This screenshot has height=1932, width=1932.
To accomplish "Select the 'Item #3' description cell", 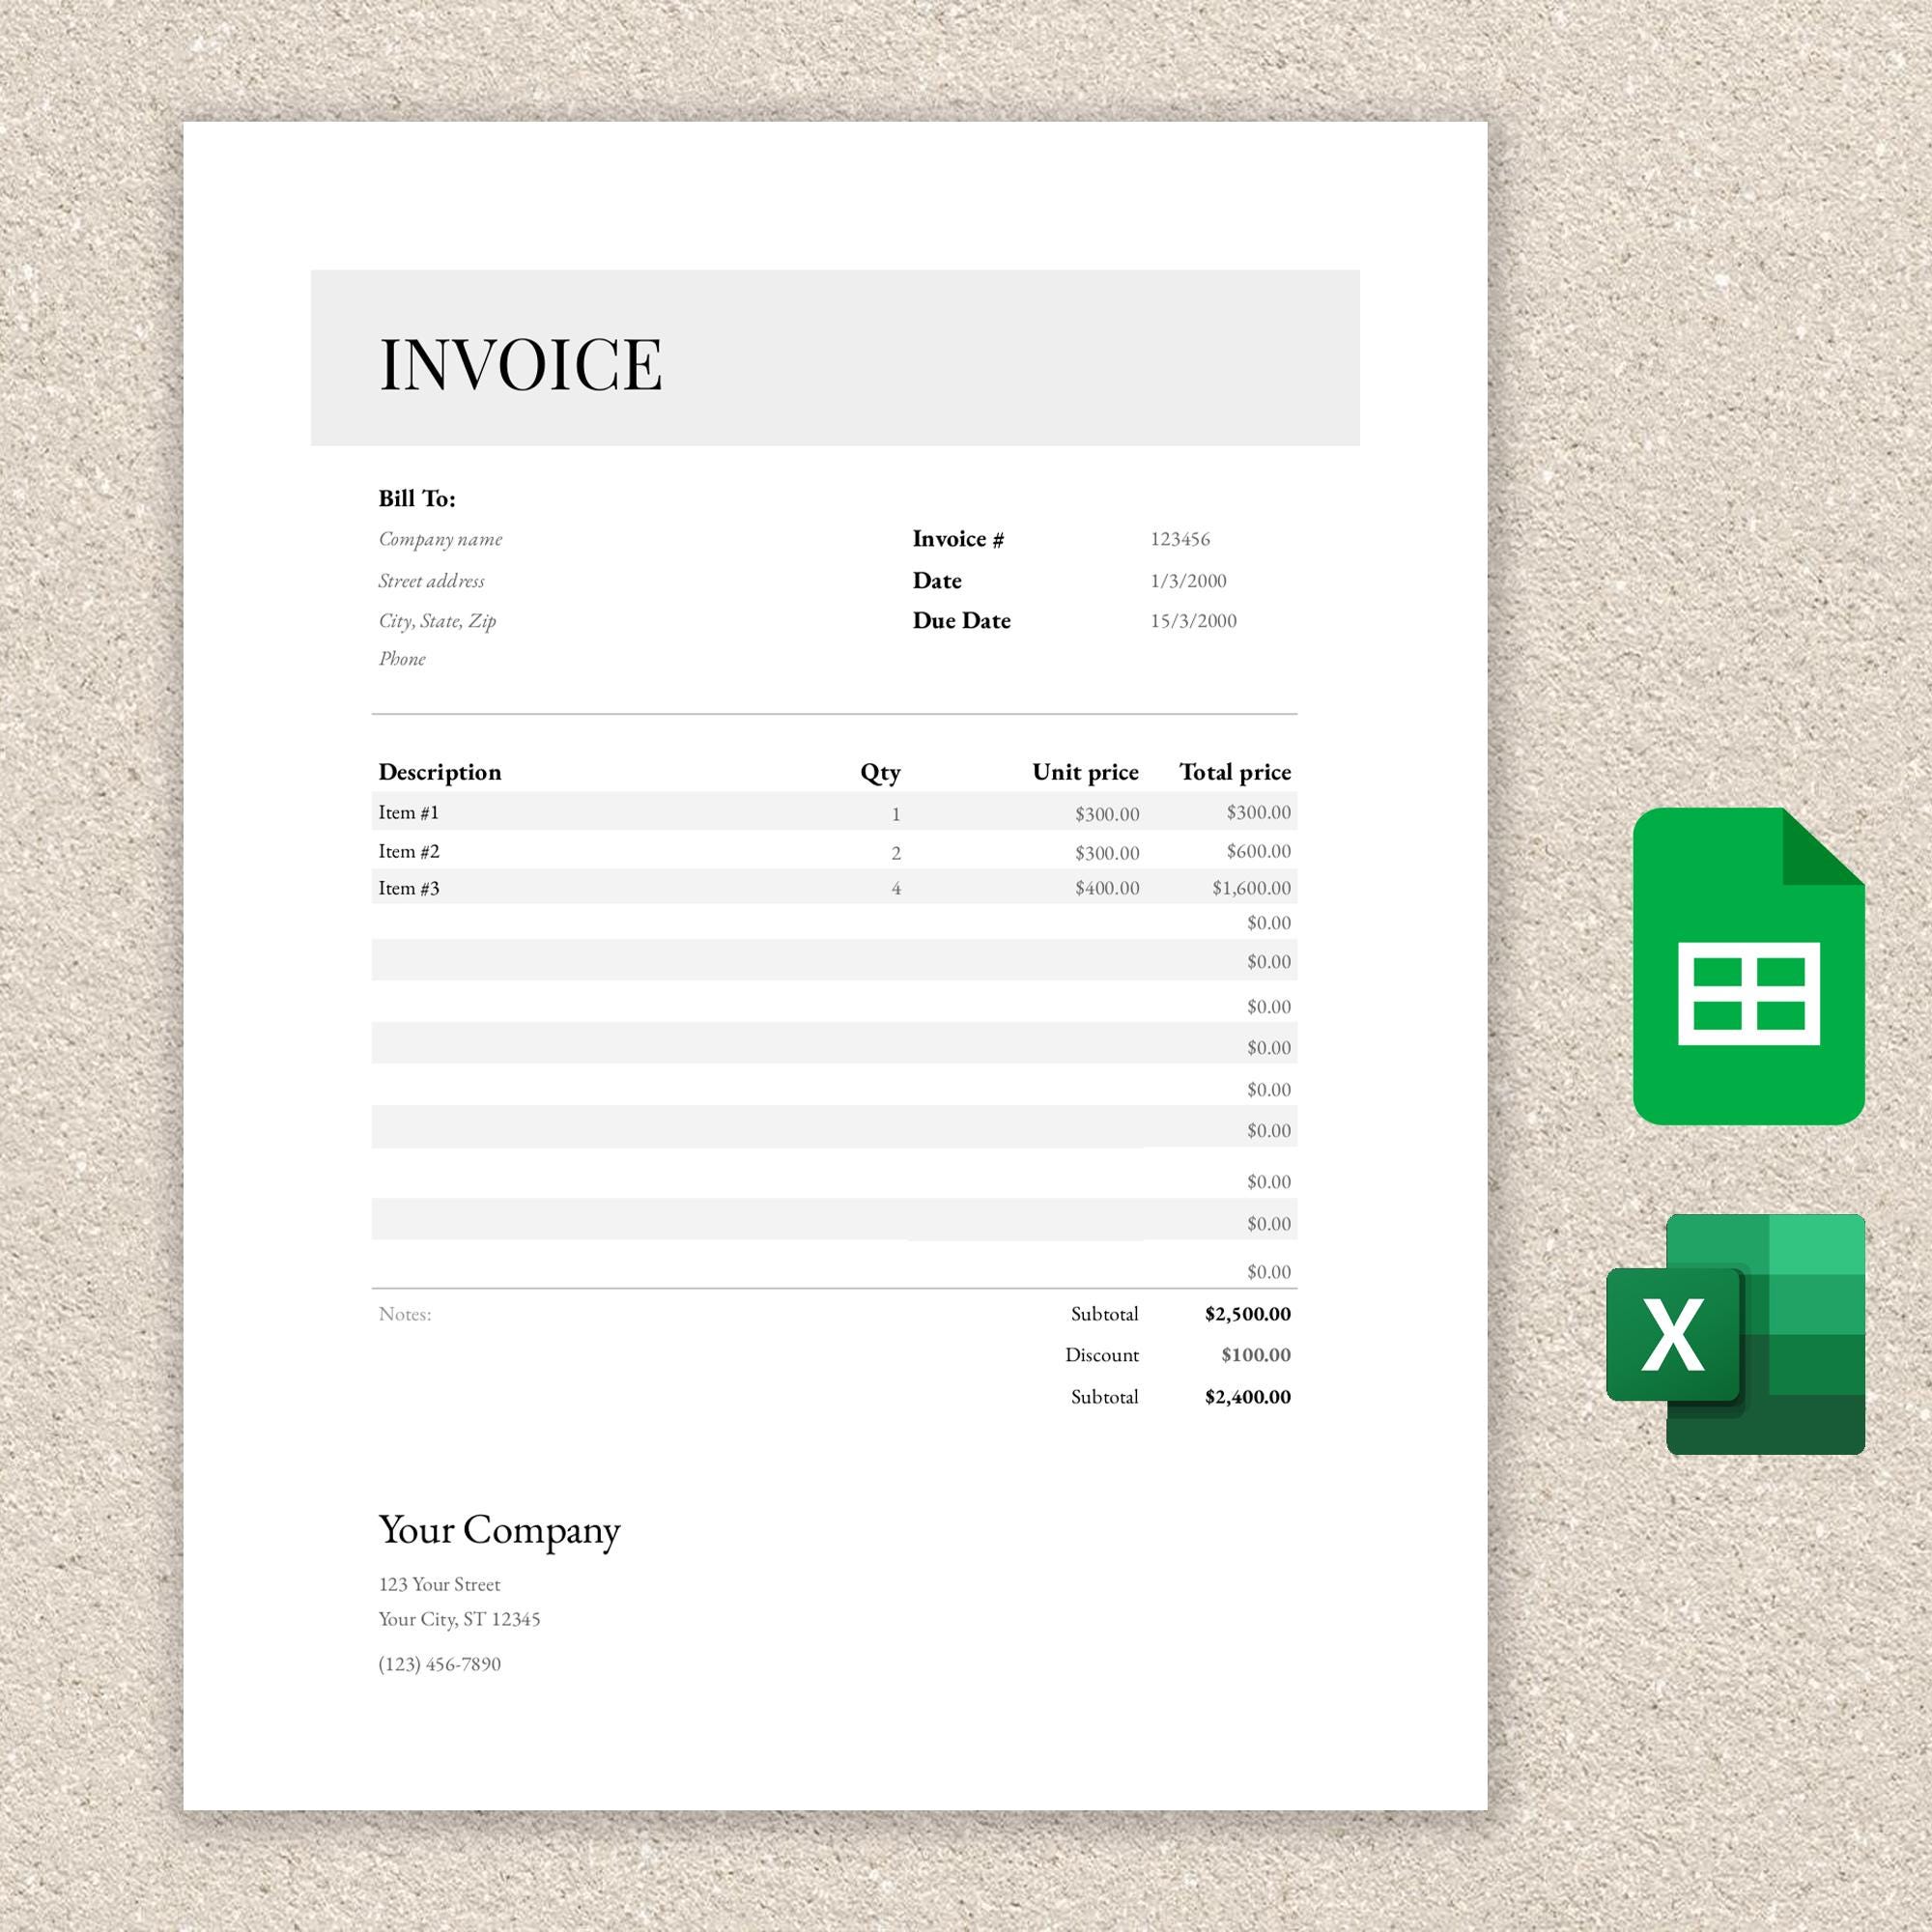I will pos(408,888).
